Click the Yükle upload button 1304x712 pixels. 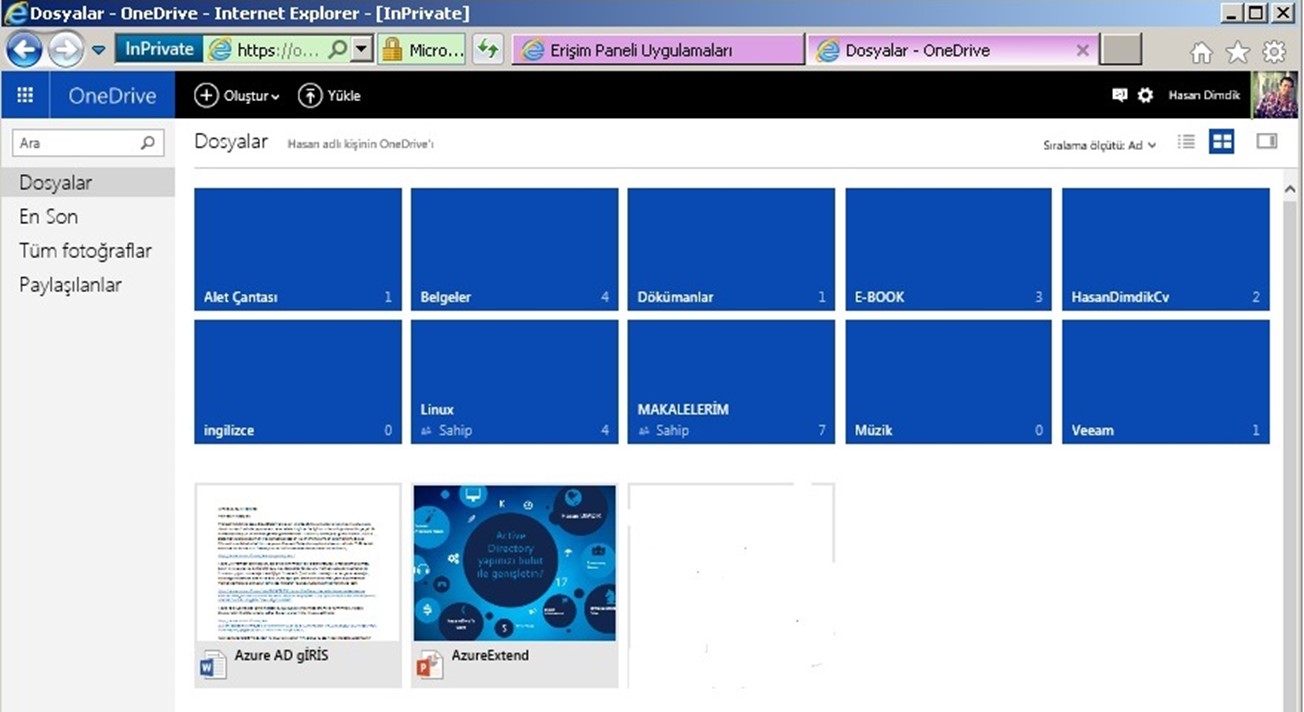point(330,96)
